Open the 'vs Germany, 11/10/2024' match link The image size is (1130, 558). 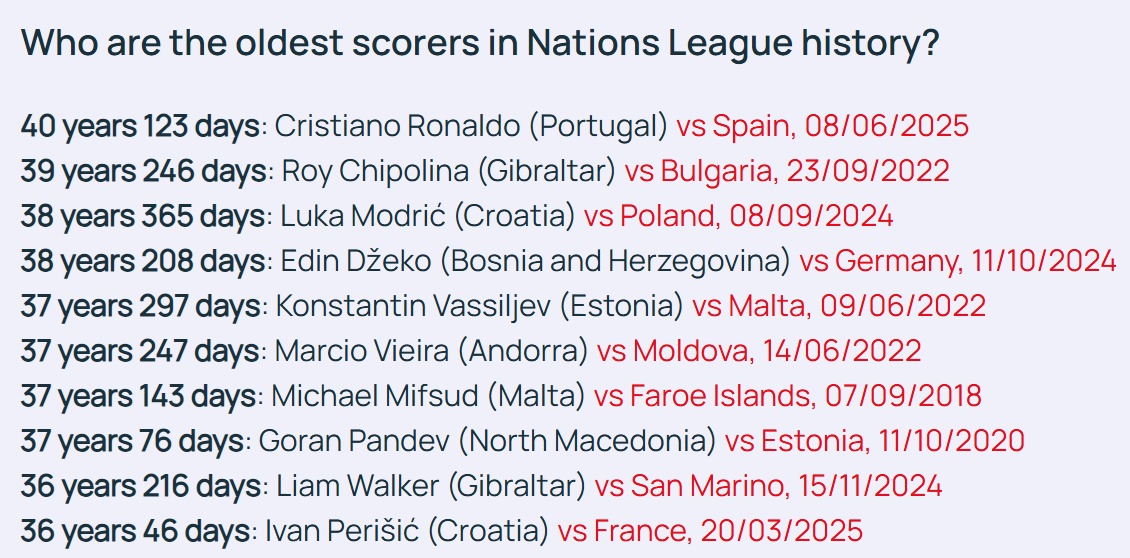coord(957,261)
